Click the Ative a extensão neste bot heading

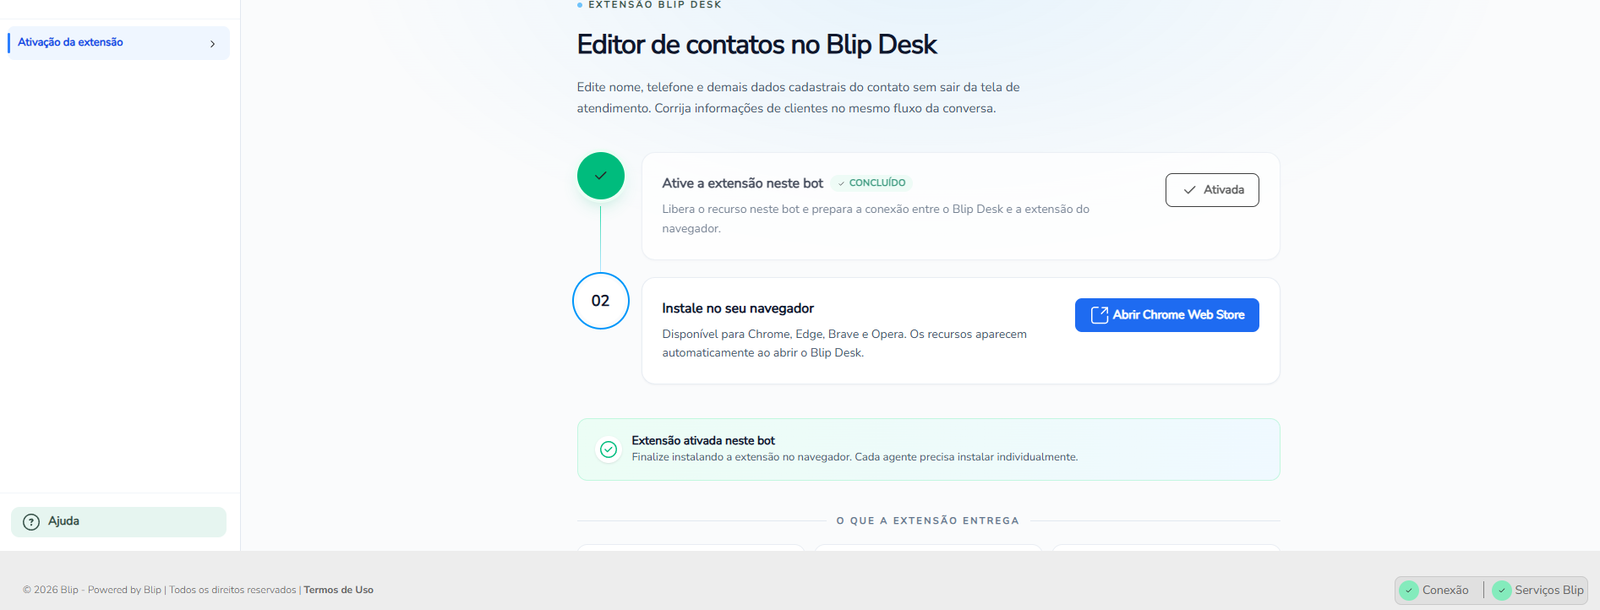click(x=742, y=183)
